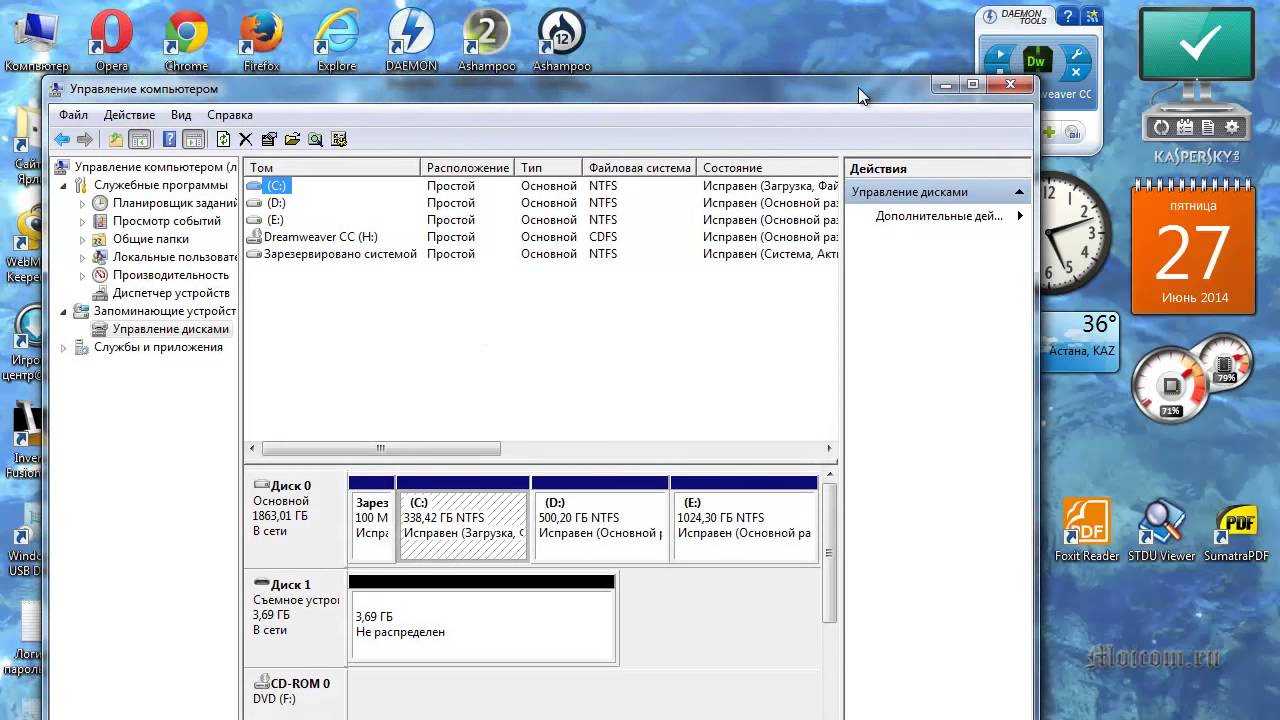Click the blue question mark Help icon
Screen dimensions: 1280x720
tap(170, 140)
